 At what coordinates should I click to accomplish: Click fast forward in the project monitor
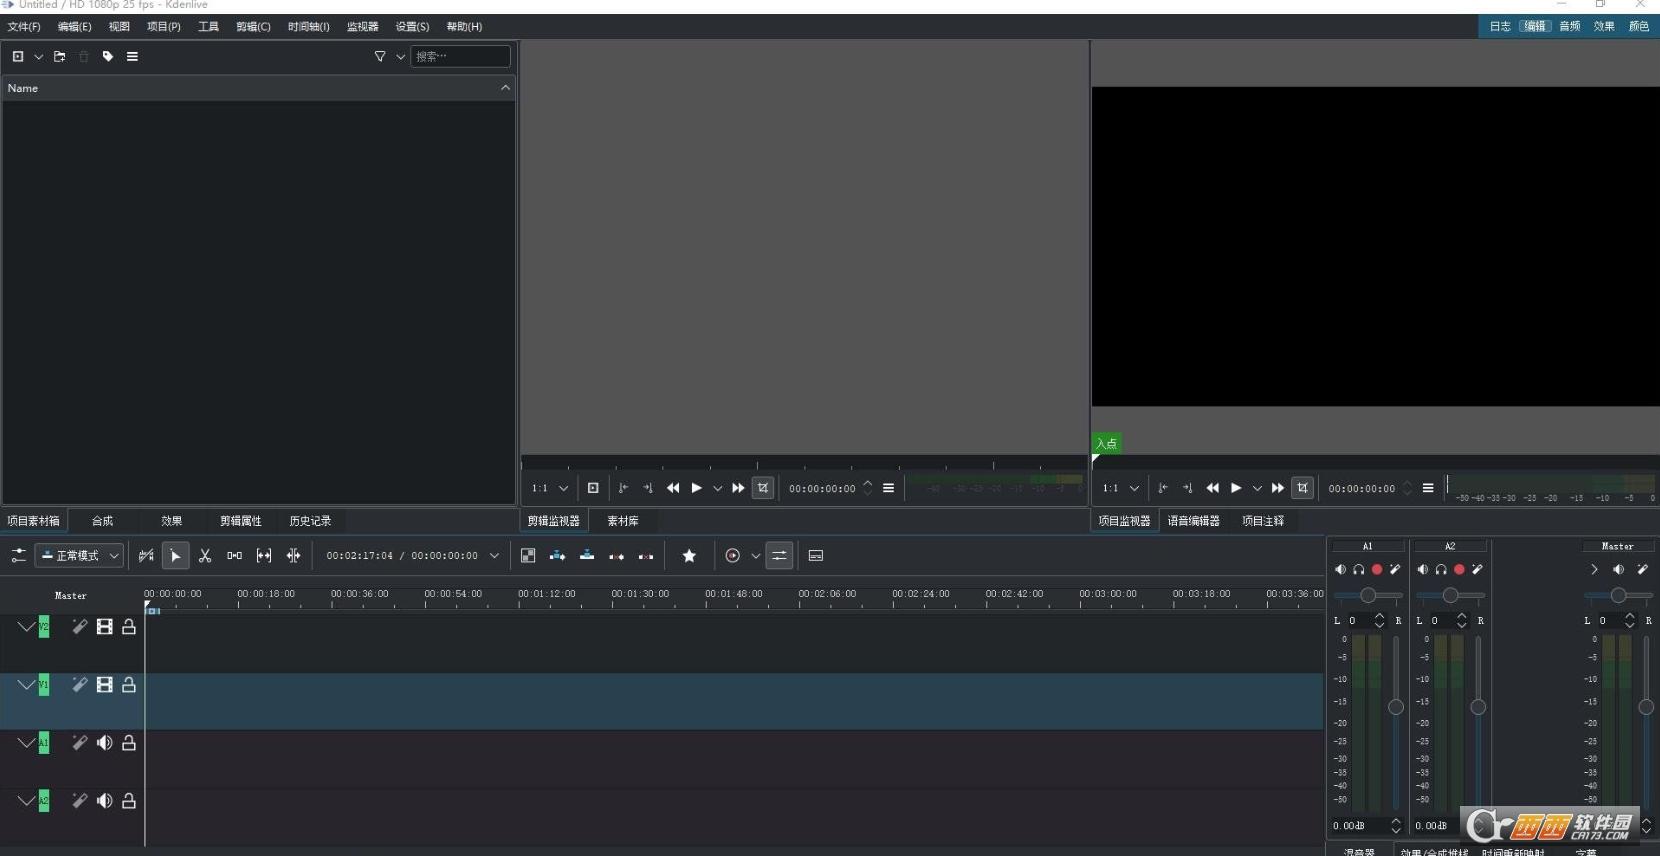click(x=1278, y=488)
